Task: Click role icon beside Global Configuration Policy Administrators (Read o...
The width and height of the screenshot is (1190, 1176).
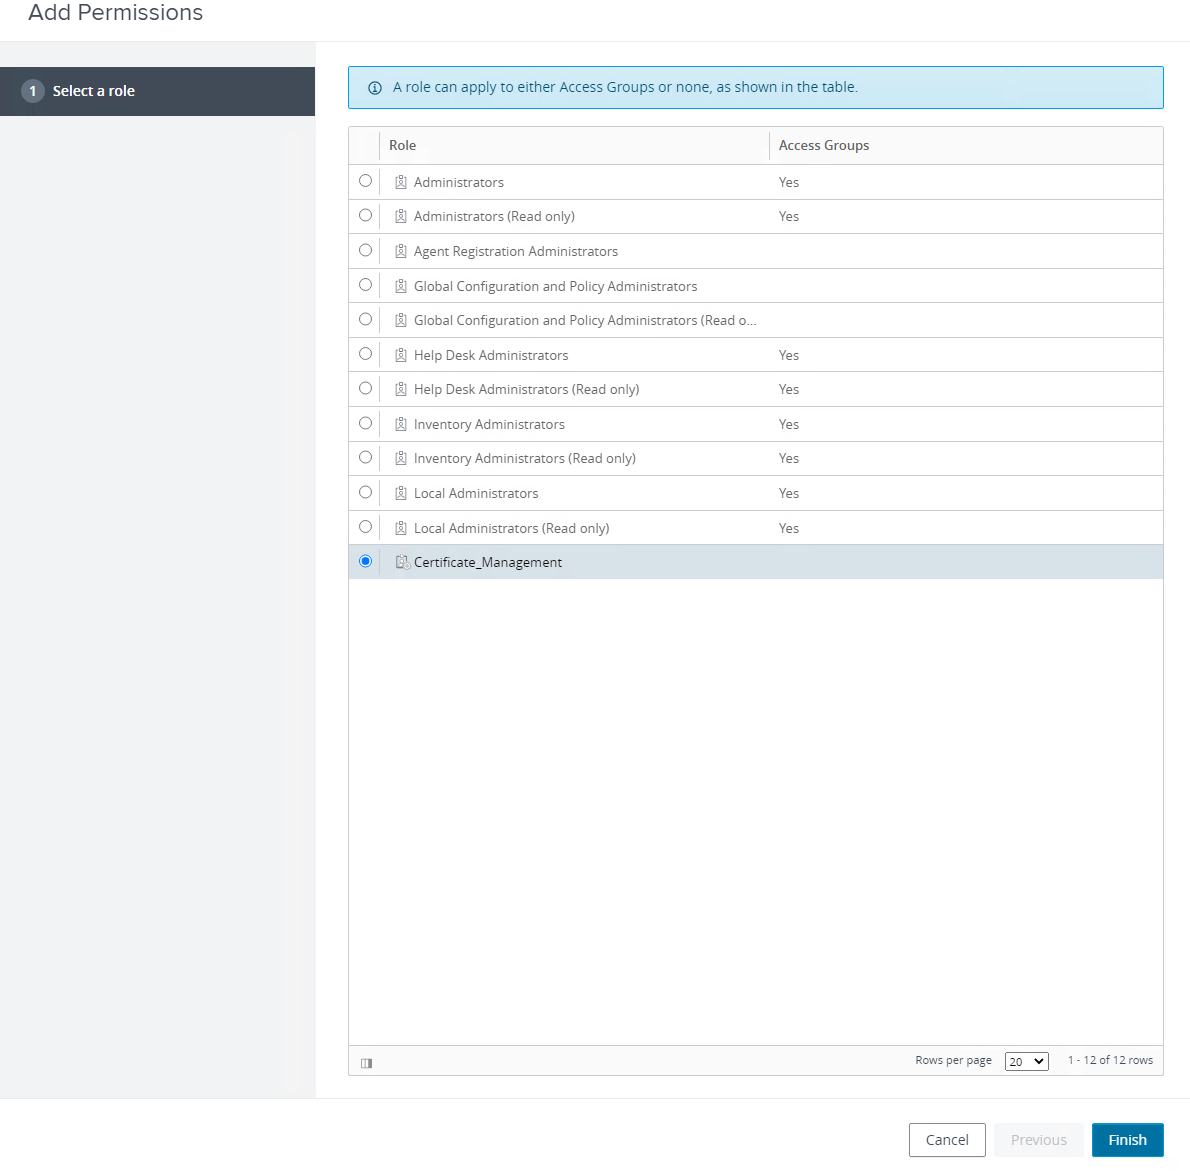Action: click(401, 320)
